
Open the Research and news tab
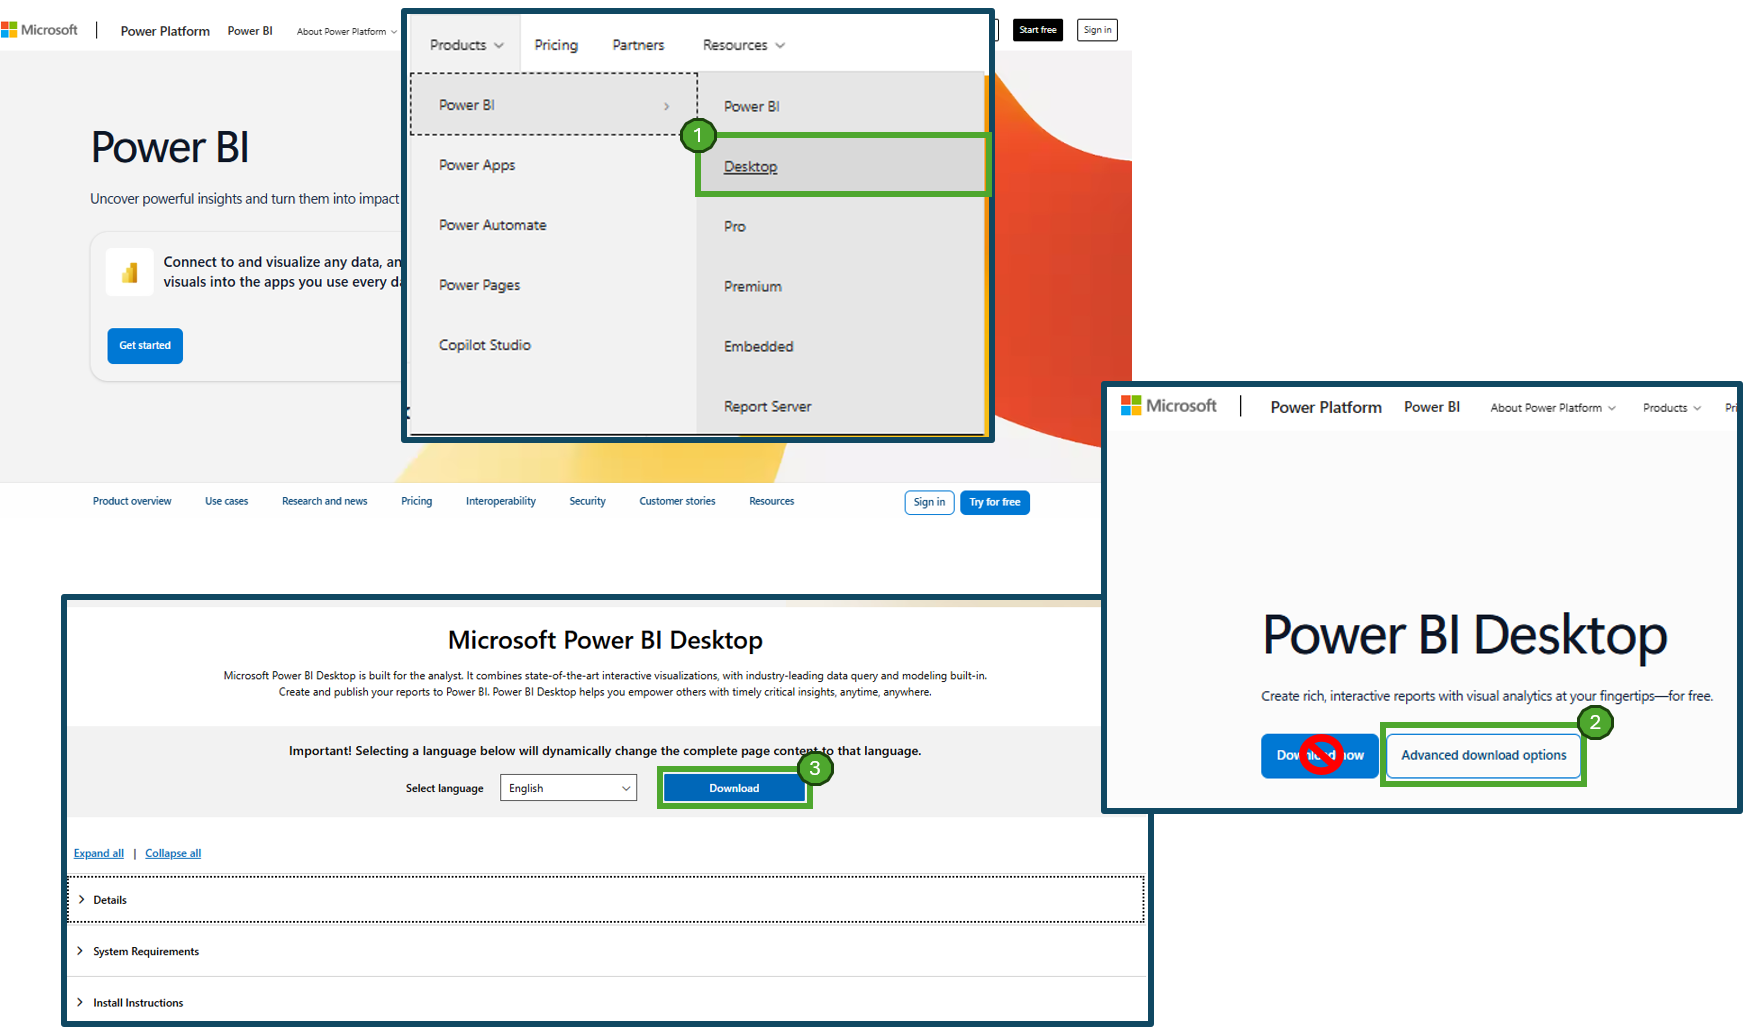click(x=324, y=501)
